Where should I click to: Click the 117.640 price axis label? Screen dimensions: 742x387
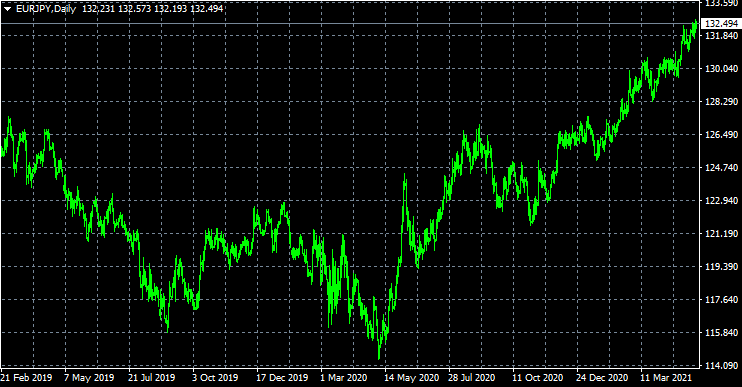721,299
